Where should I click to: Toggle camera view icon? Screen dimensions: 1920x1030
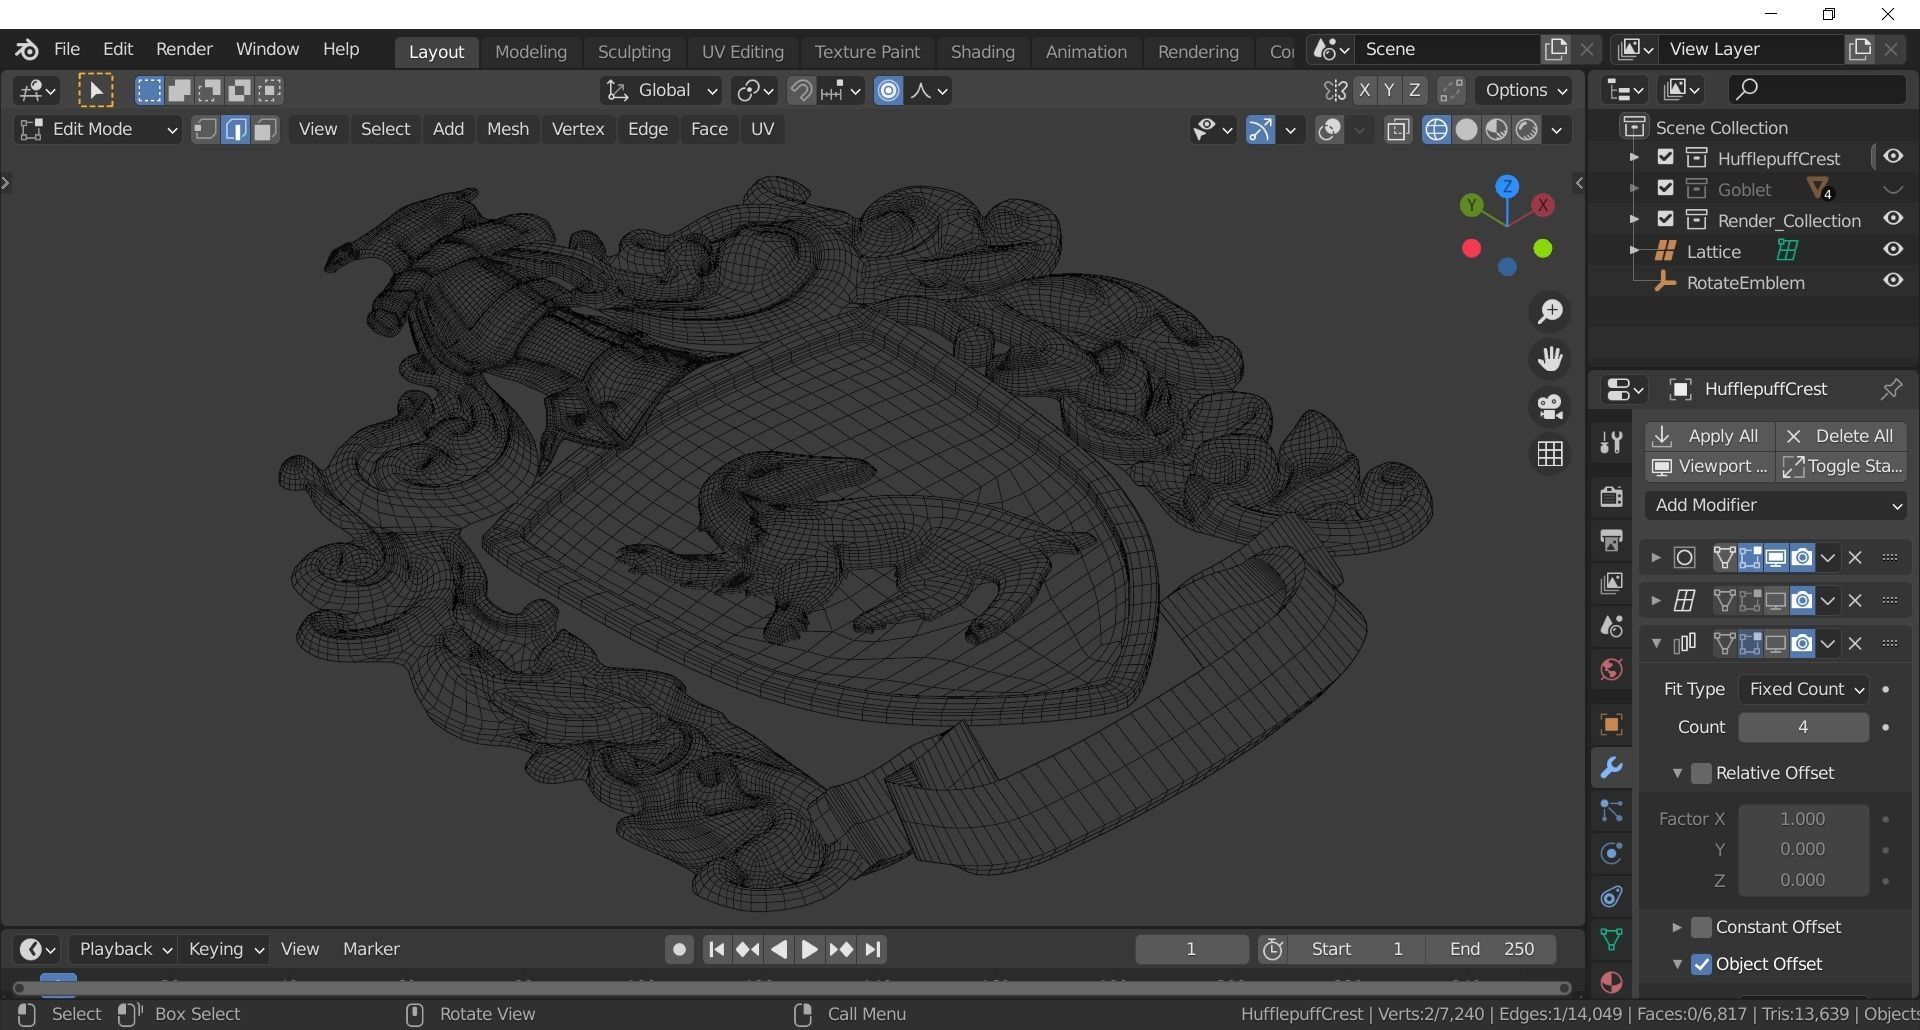pos(1550,407)
